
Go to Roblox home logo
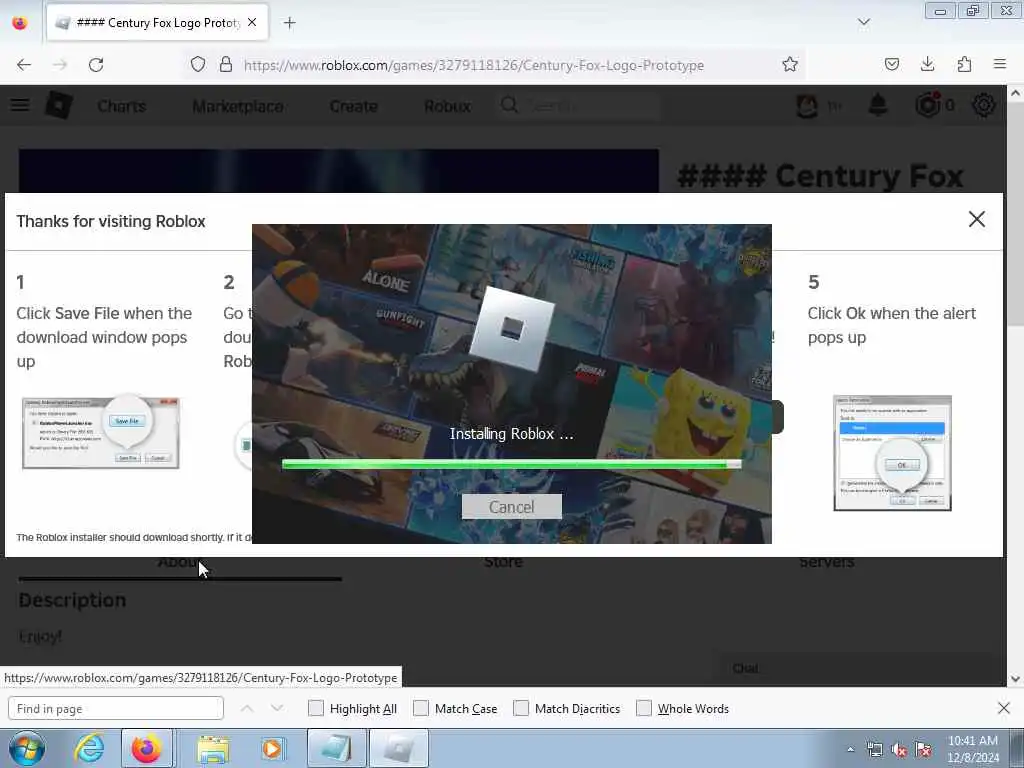59,105
